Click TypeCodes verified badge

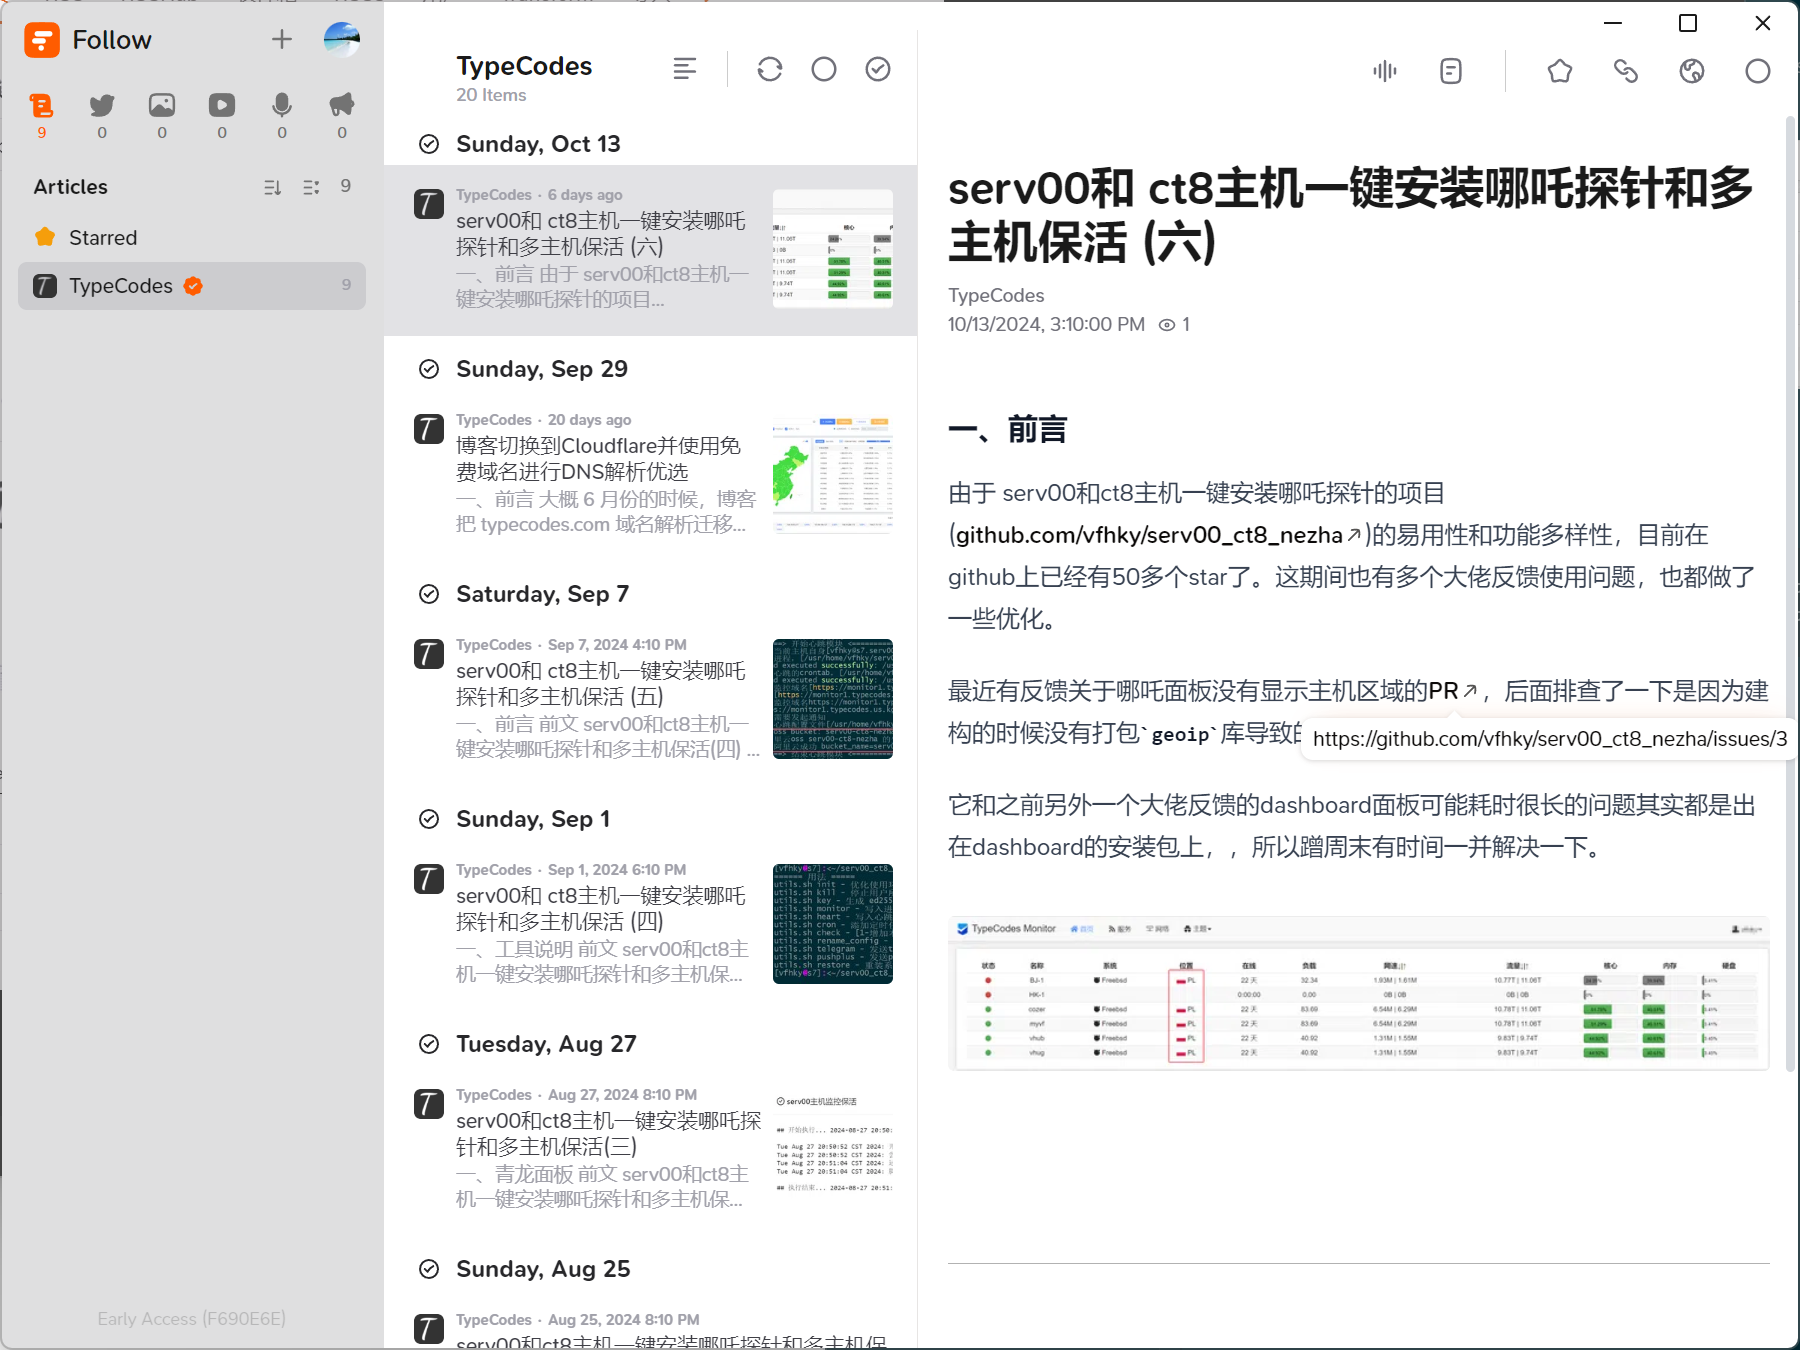pos(193,286)
